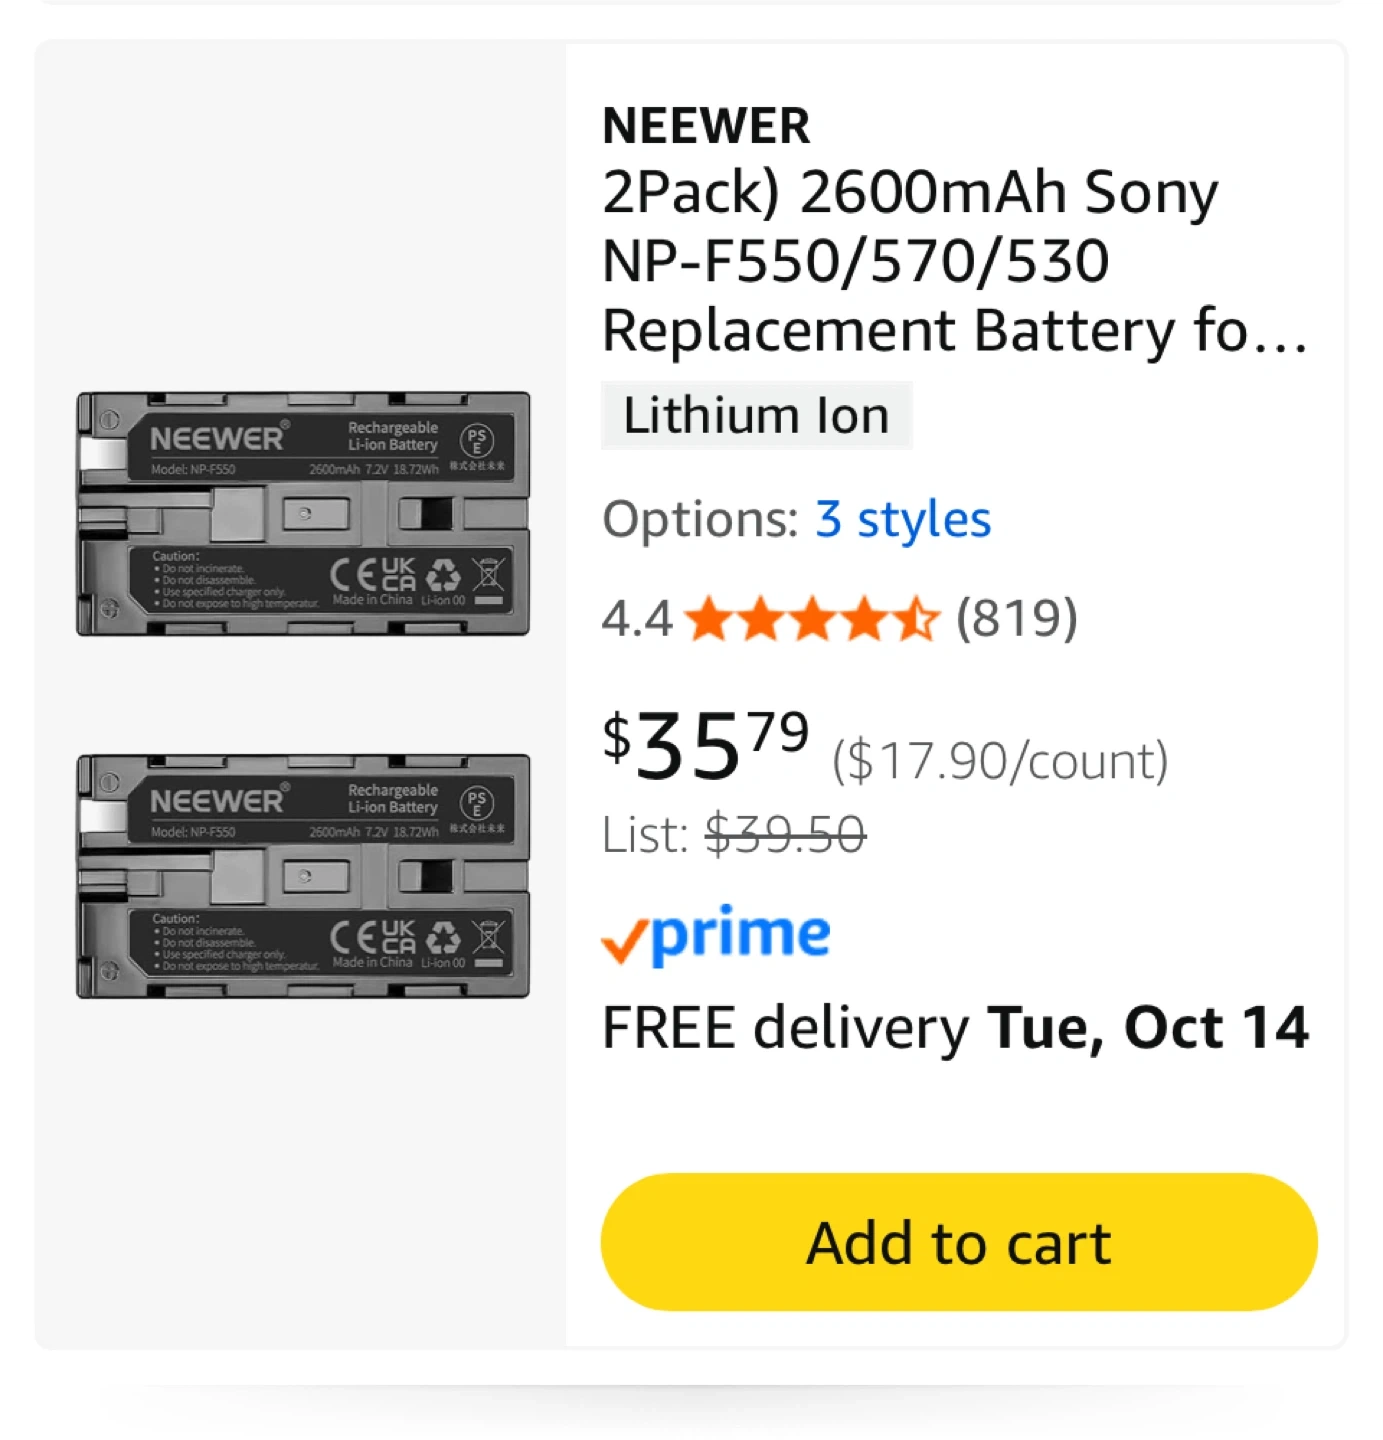
Task: Click the $35.79 price
Action: 705,746
